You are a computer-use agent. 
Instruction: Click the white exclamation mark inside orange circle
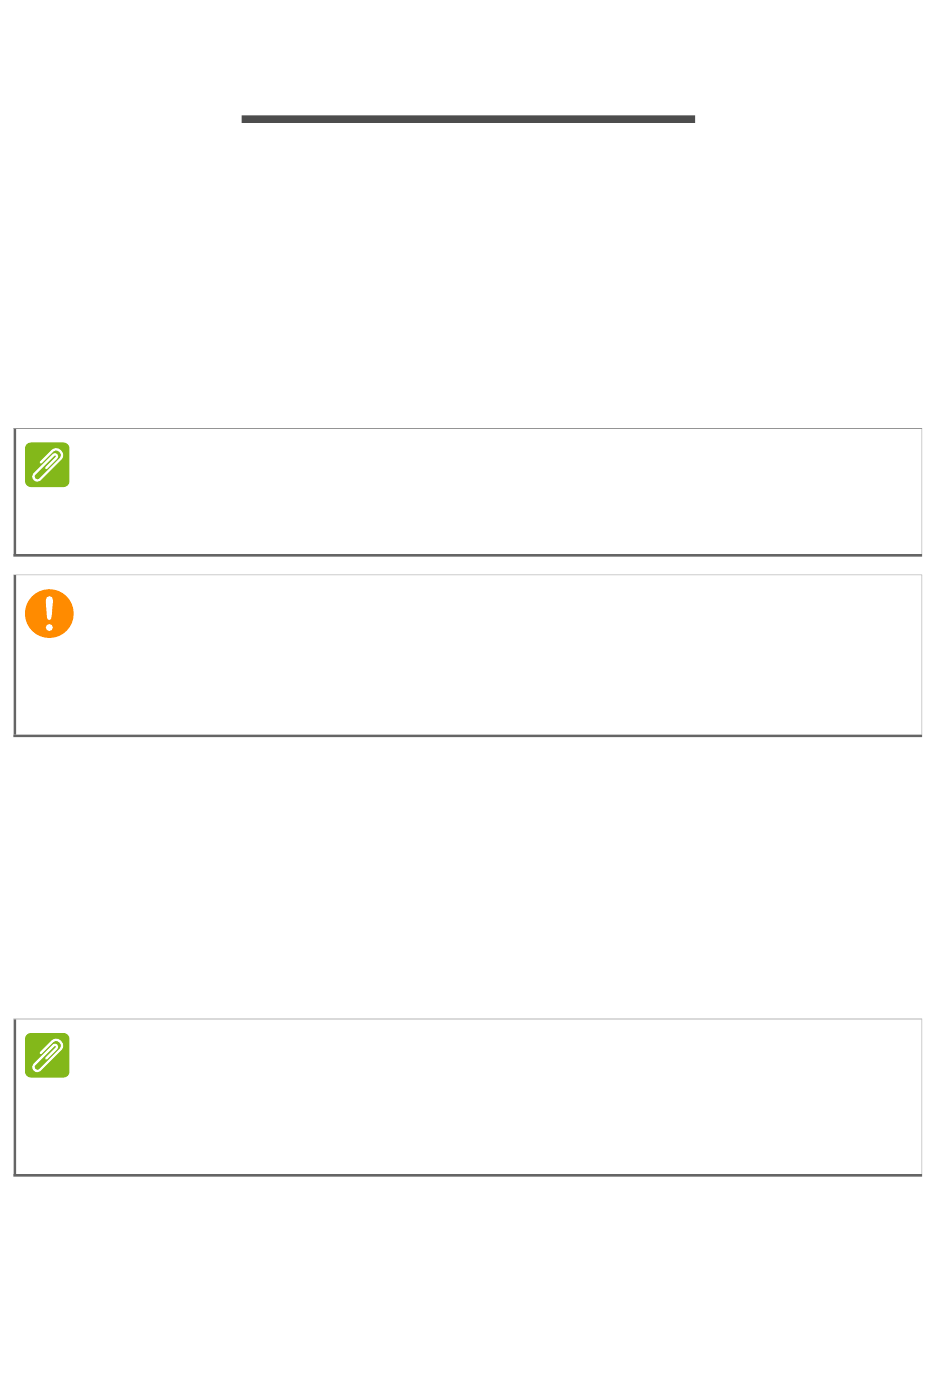point(49,611)
